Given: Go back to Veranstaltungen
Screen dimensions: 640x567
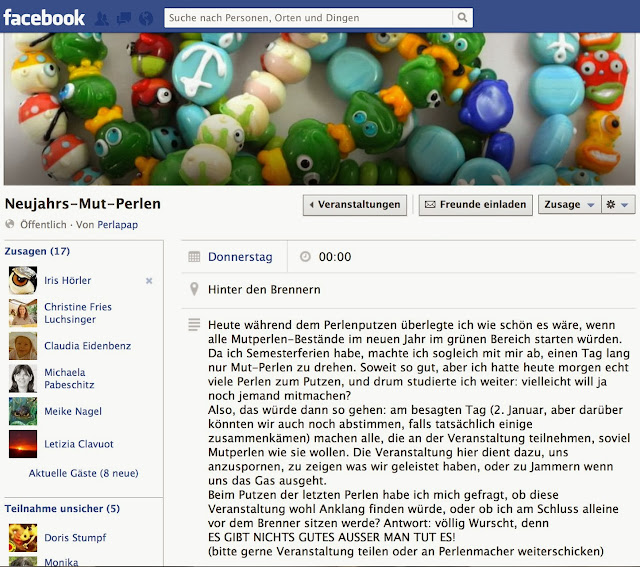Looking at the screenshot, I should [x=355, y=205].
